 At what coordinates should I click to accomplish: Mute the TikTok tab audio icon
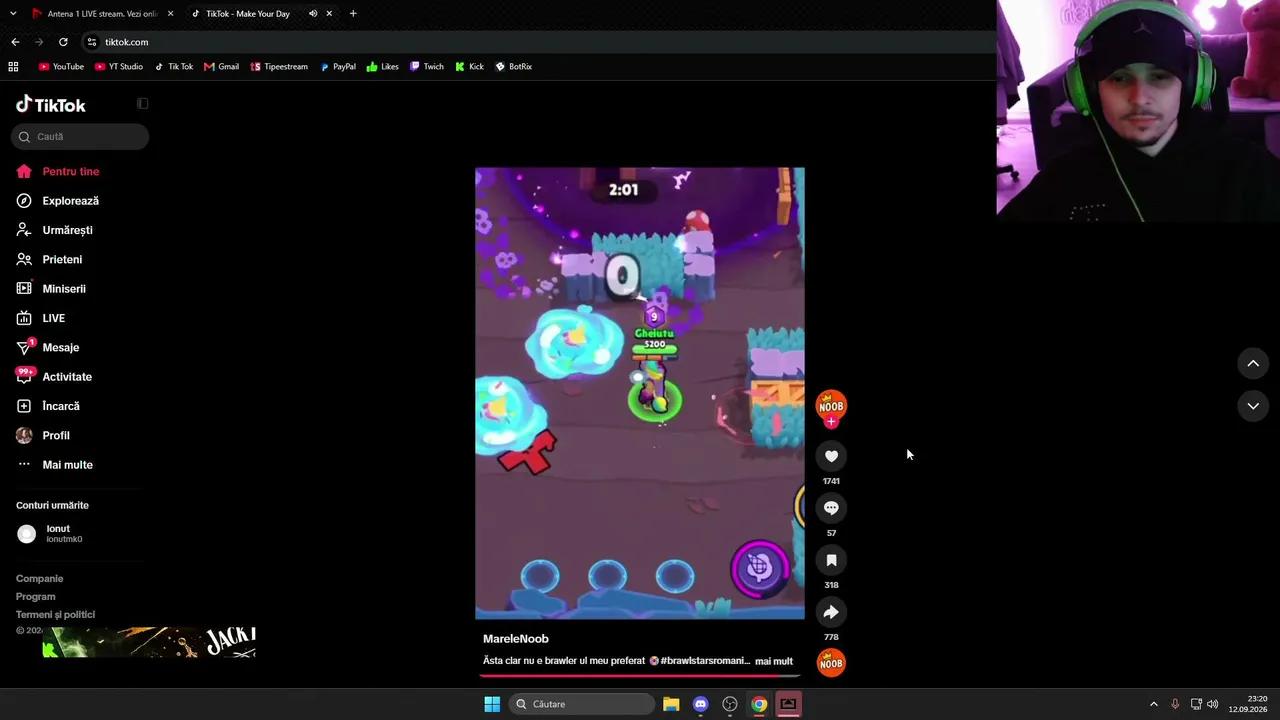click(313, 14)
